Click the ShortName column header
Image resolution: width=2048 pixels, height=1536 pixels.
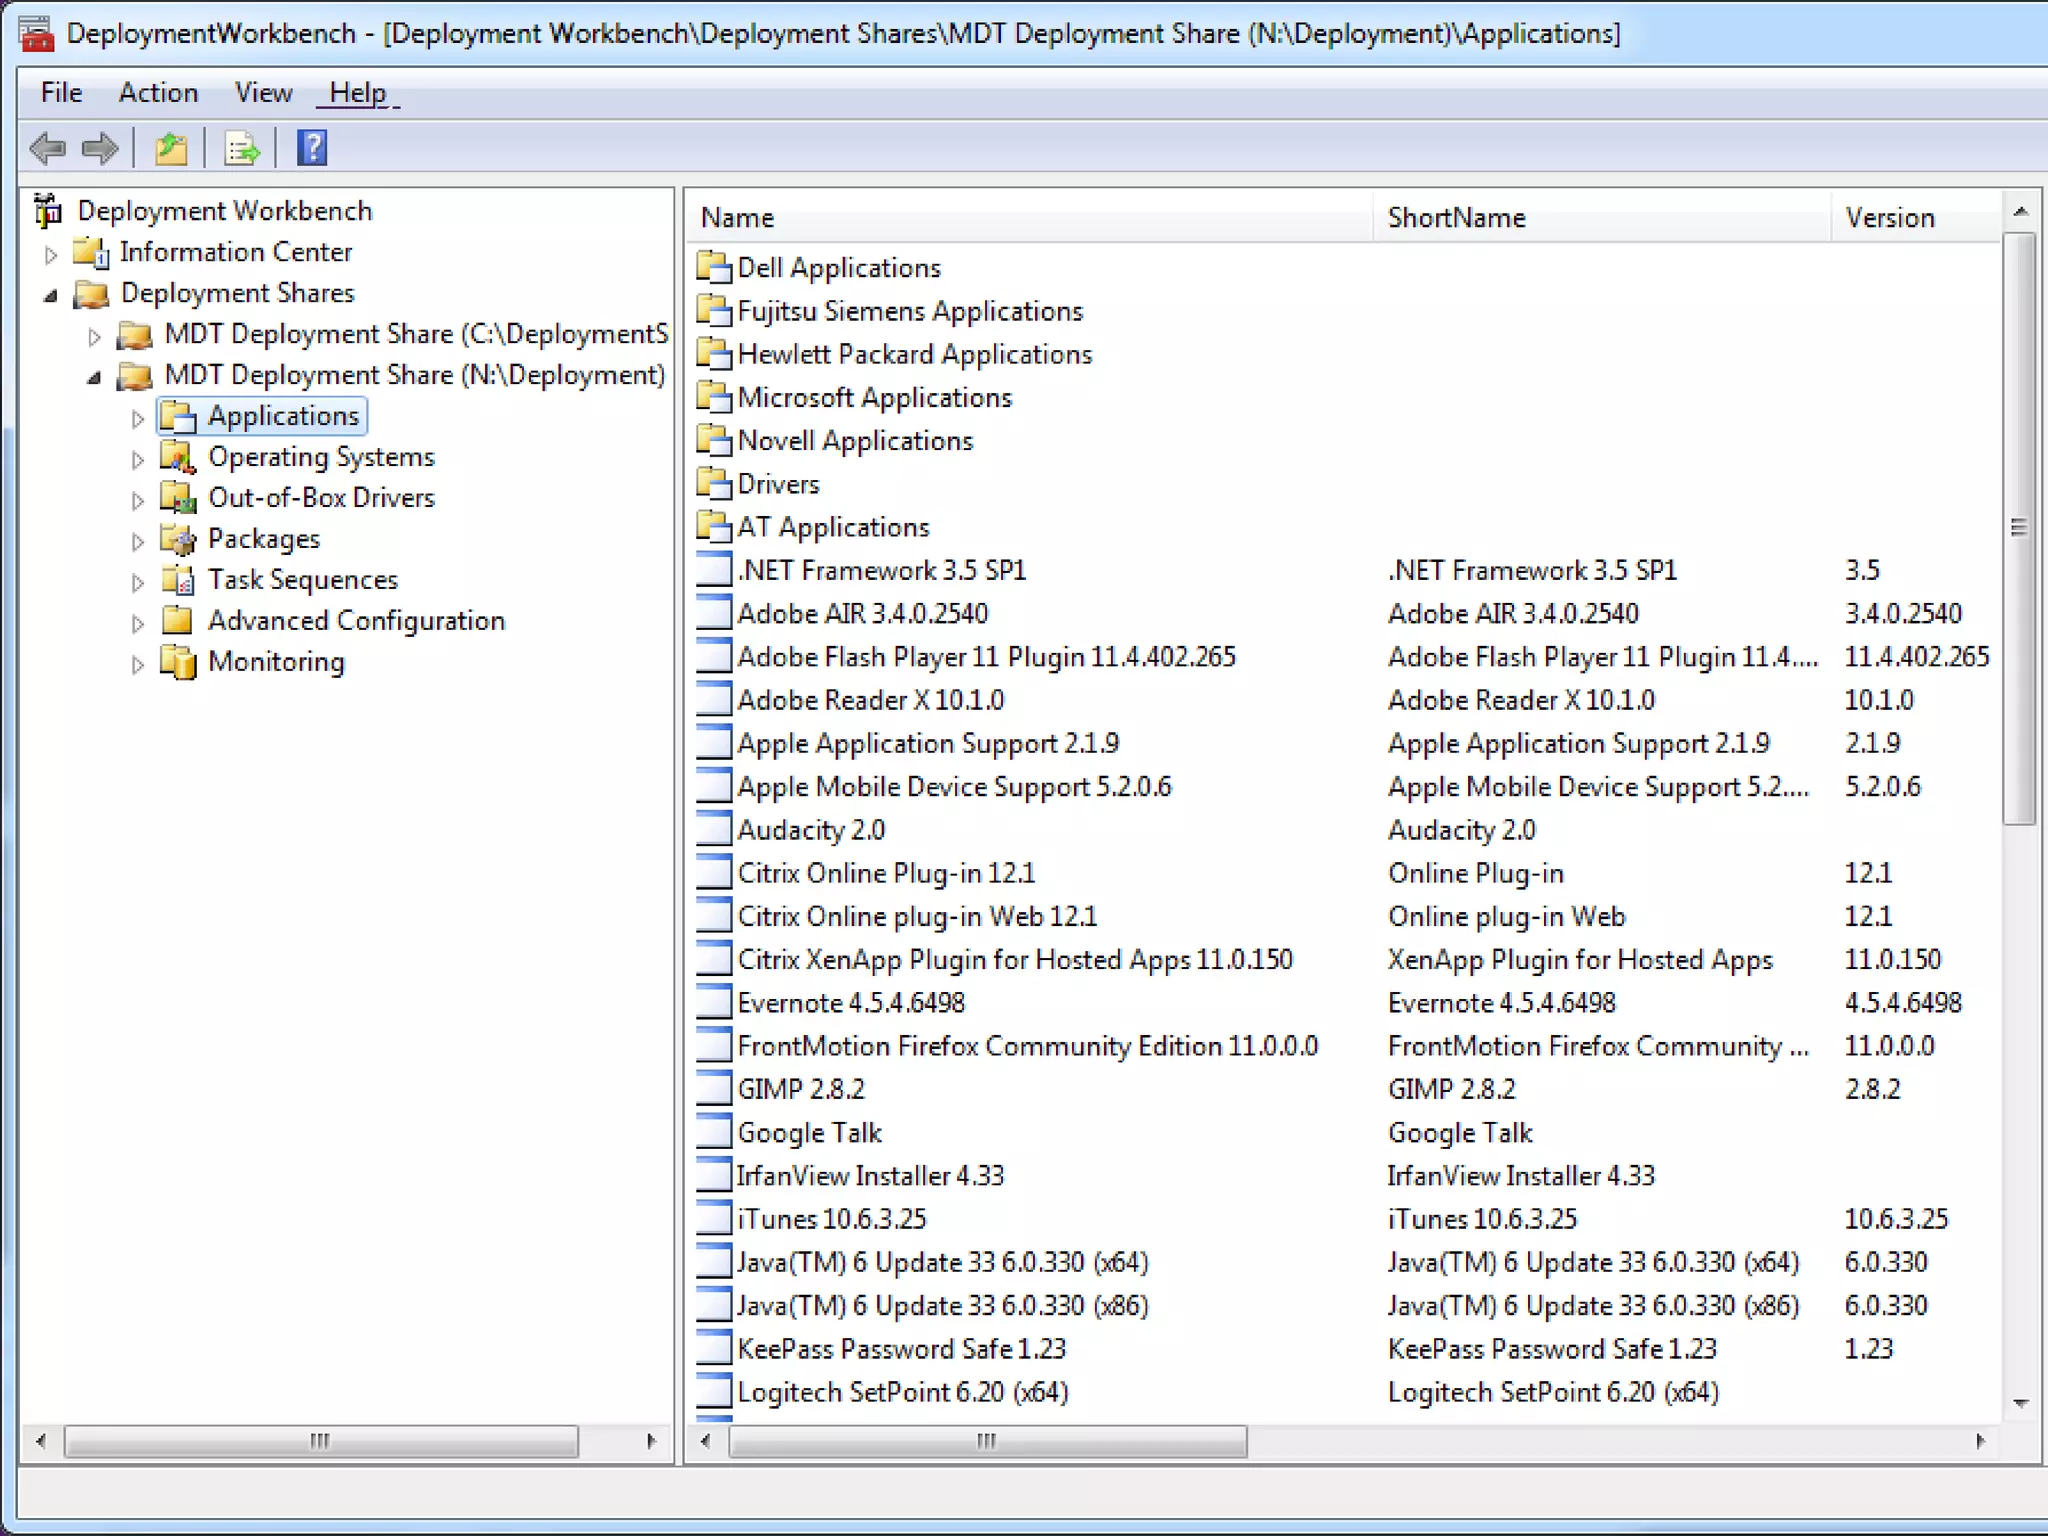[1456, 218]
